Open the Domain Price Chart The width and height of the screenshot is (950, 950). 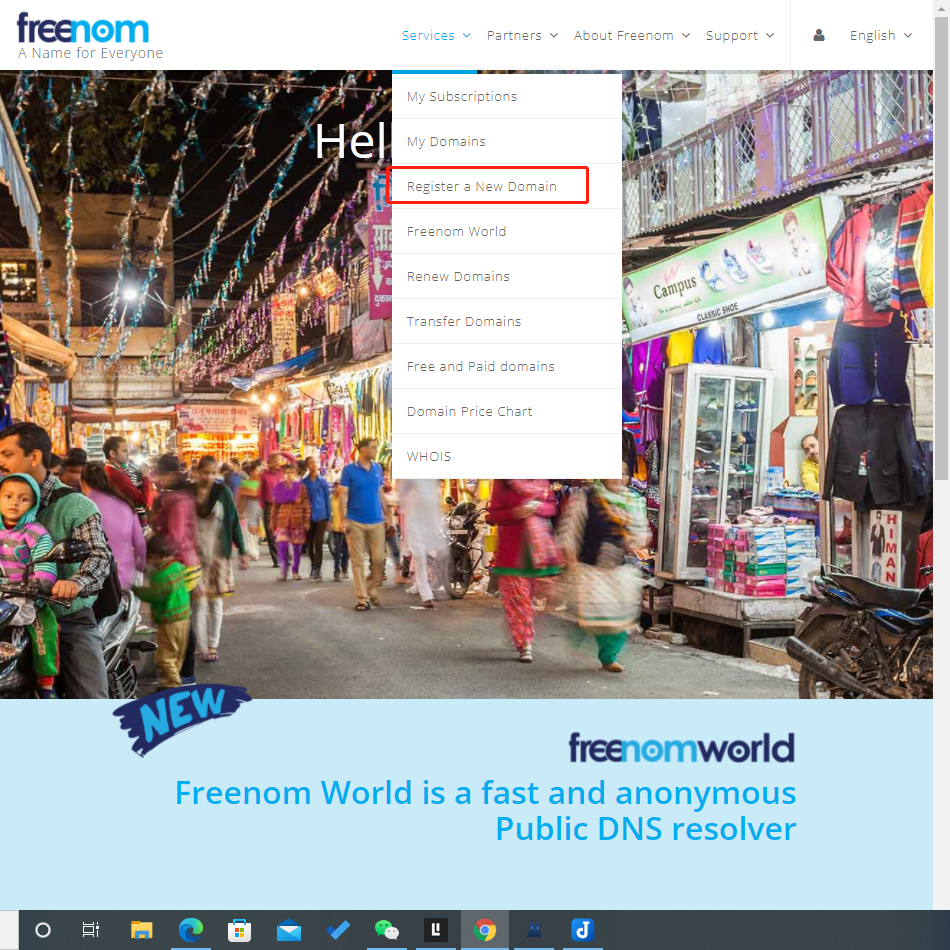(507, 411)
